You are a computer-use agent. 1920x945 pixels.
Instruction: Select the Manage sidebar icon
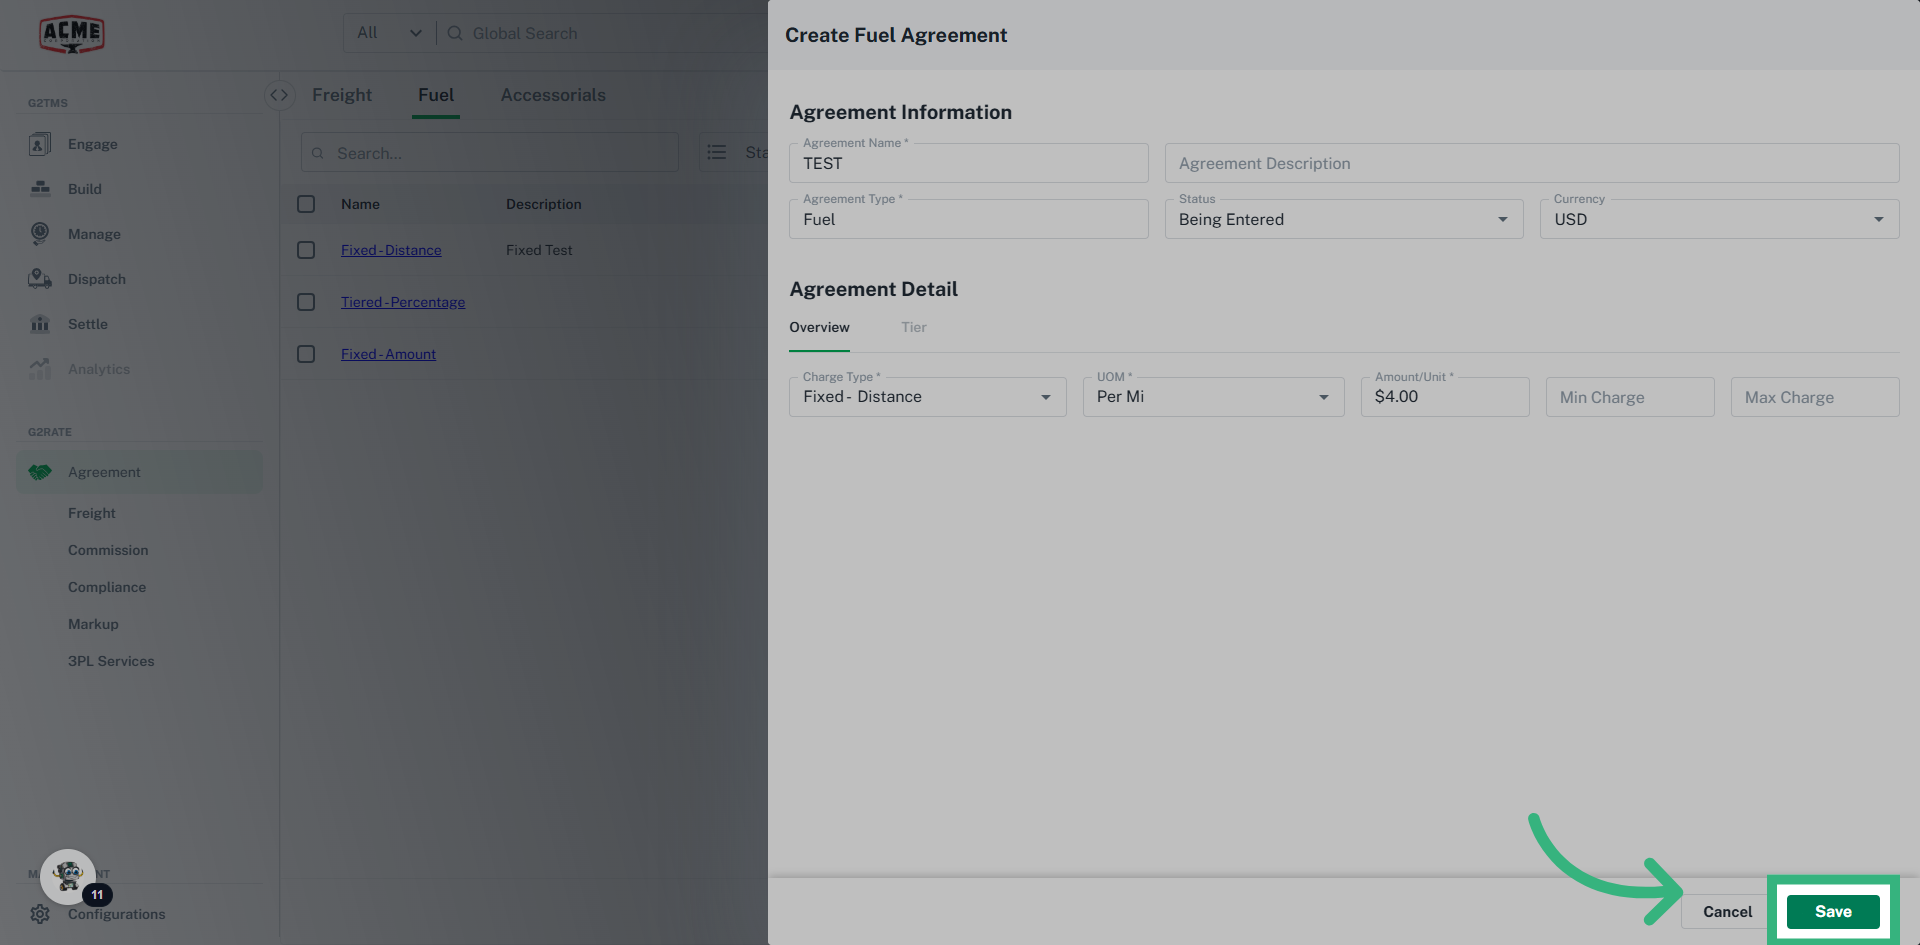click(x=40, y=234)
